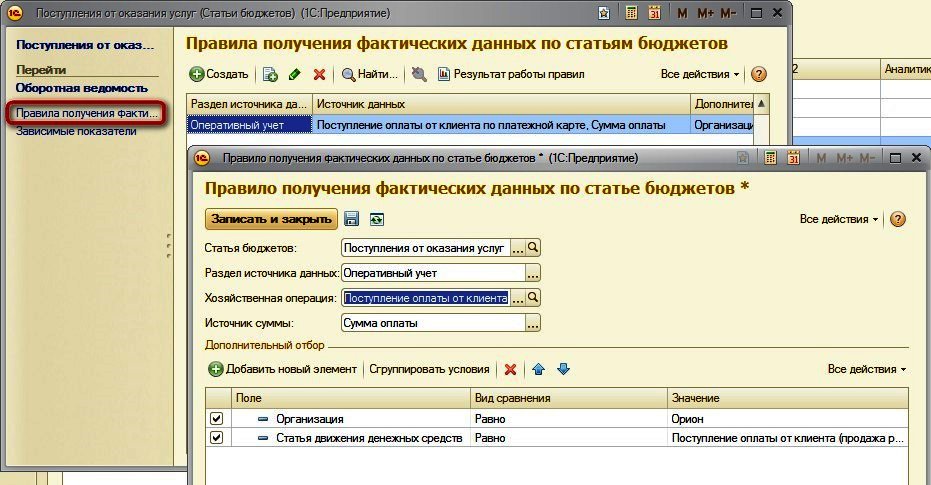
Task: Open Оборотная ведомость in navigation panel
Action: point(82,88)
